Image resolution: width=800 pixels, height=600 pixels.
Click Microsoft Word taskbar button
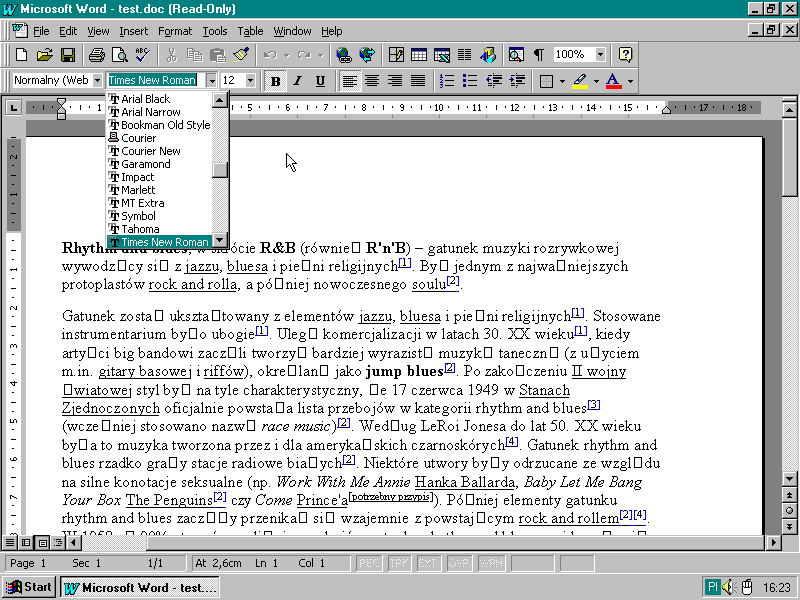(140, 587)
